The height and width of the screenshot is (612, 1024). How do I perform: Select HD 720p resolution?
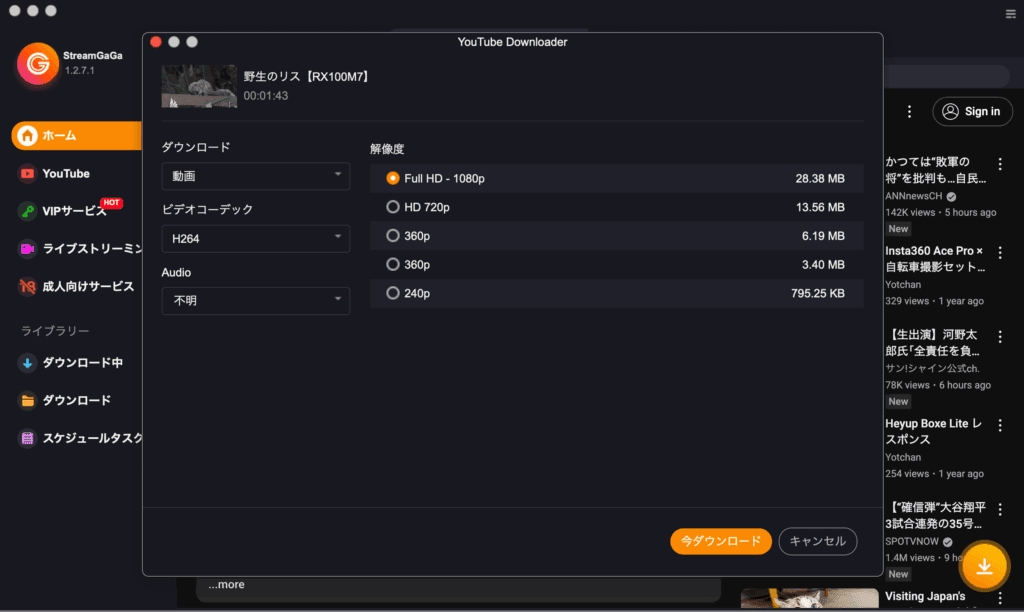pyautogui.click(x=616, y=207)
